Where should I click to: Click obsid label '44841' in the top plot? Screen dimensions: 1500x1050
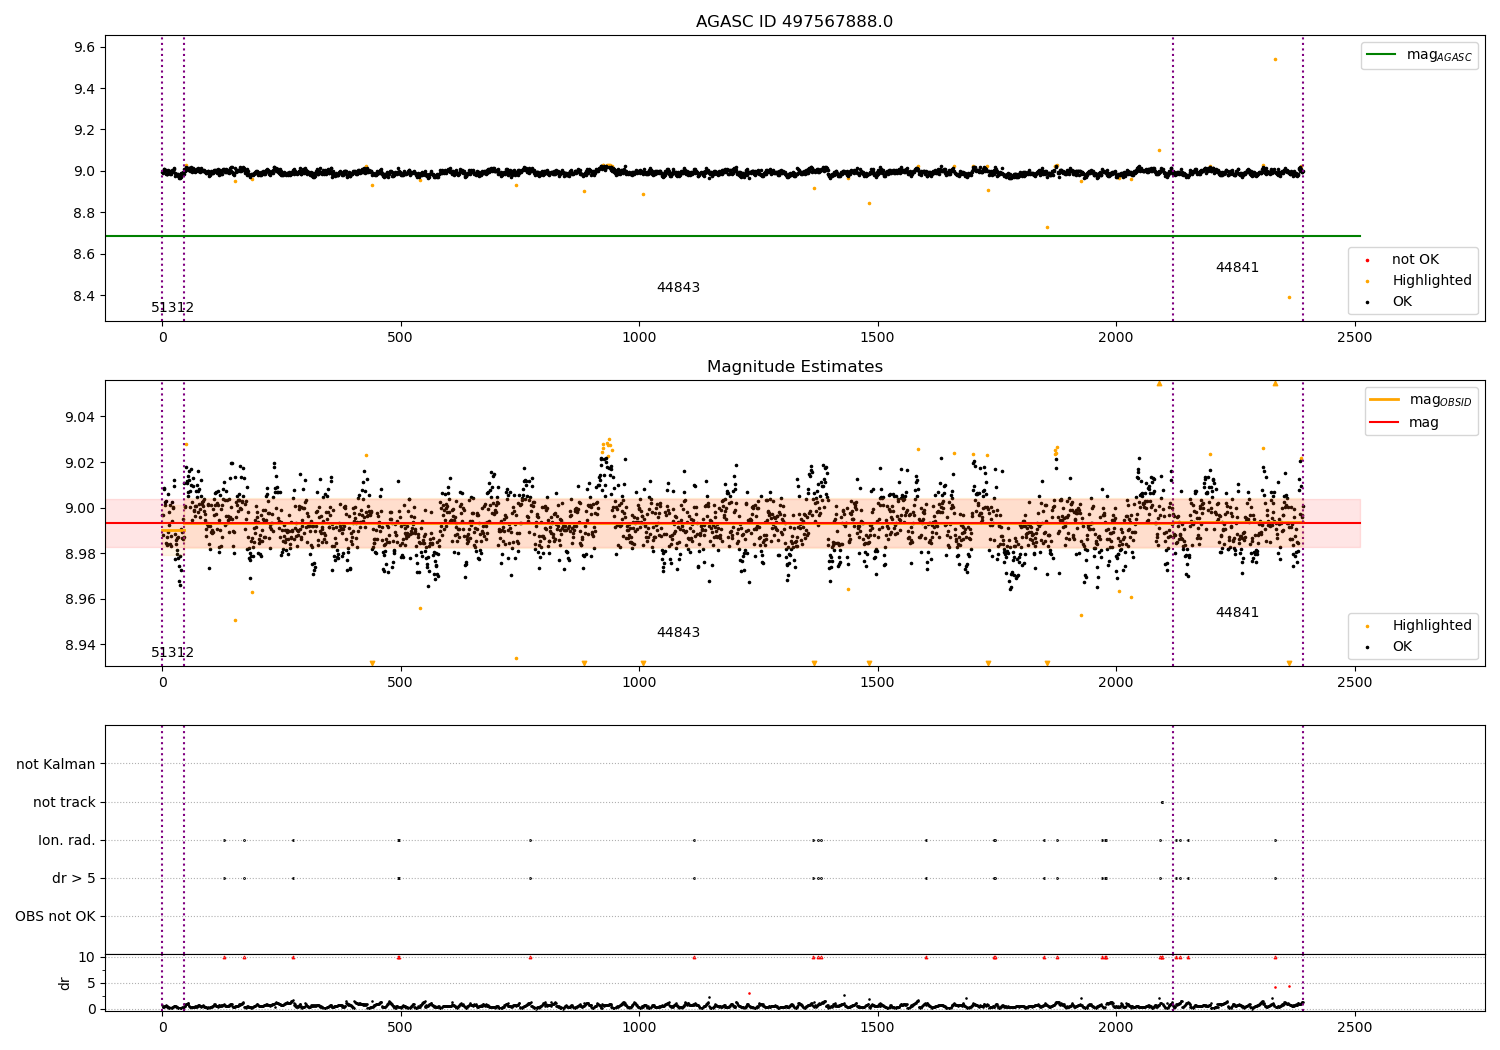tap(1237, 268)
